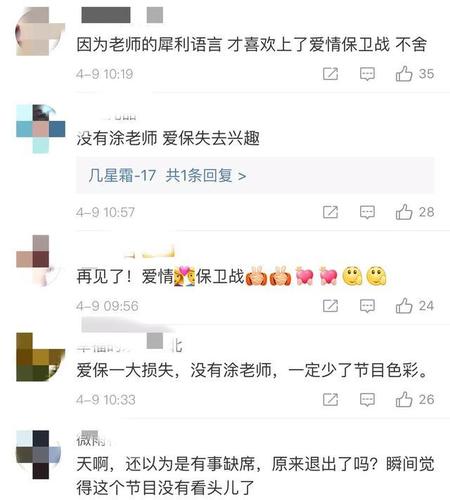The width and height of the screenshot is (450, 500).
Task: View blue pixelated avatar of 没有涂老师 commenter
Action: coord(41,129)
